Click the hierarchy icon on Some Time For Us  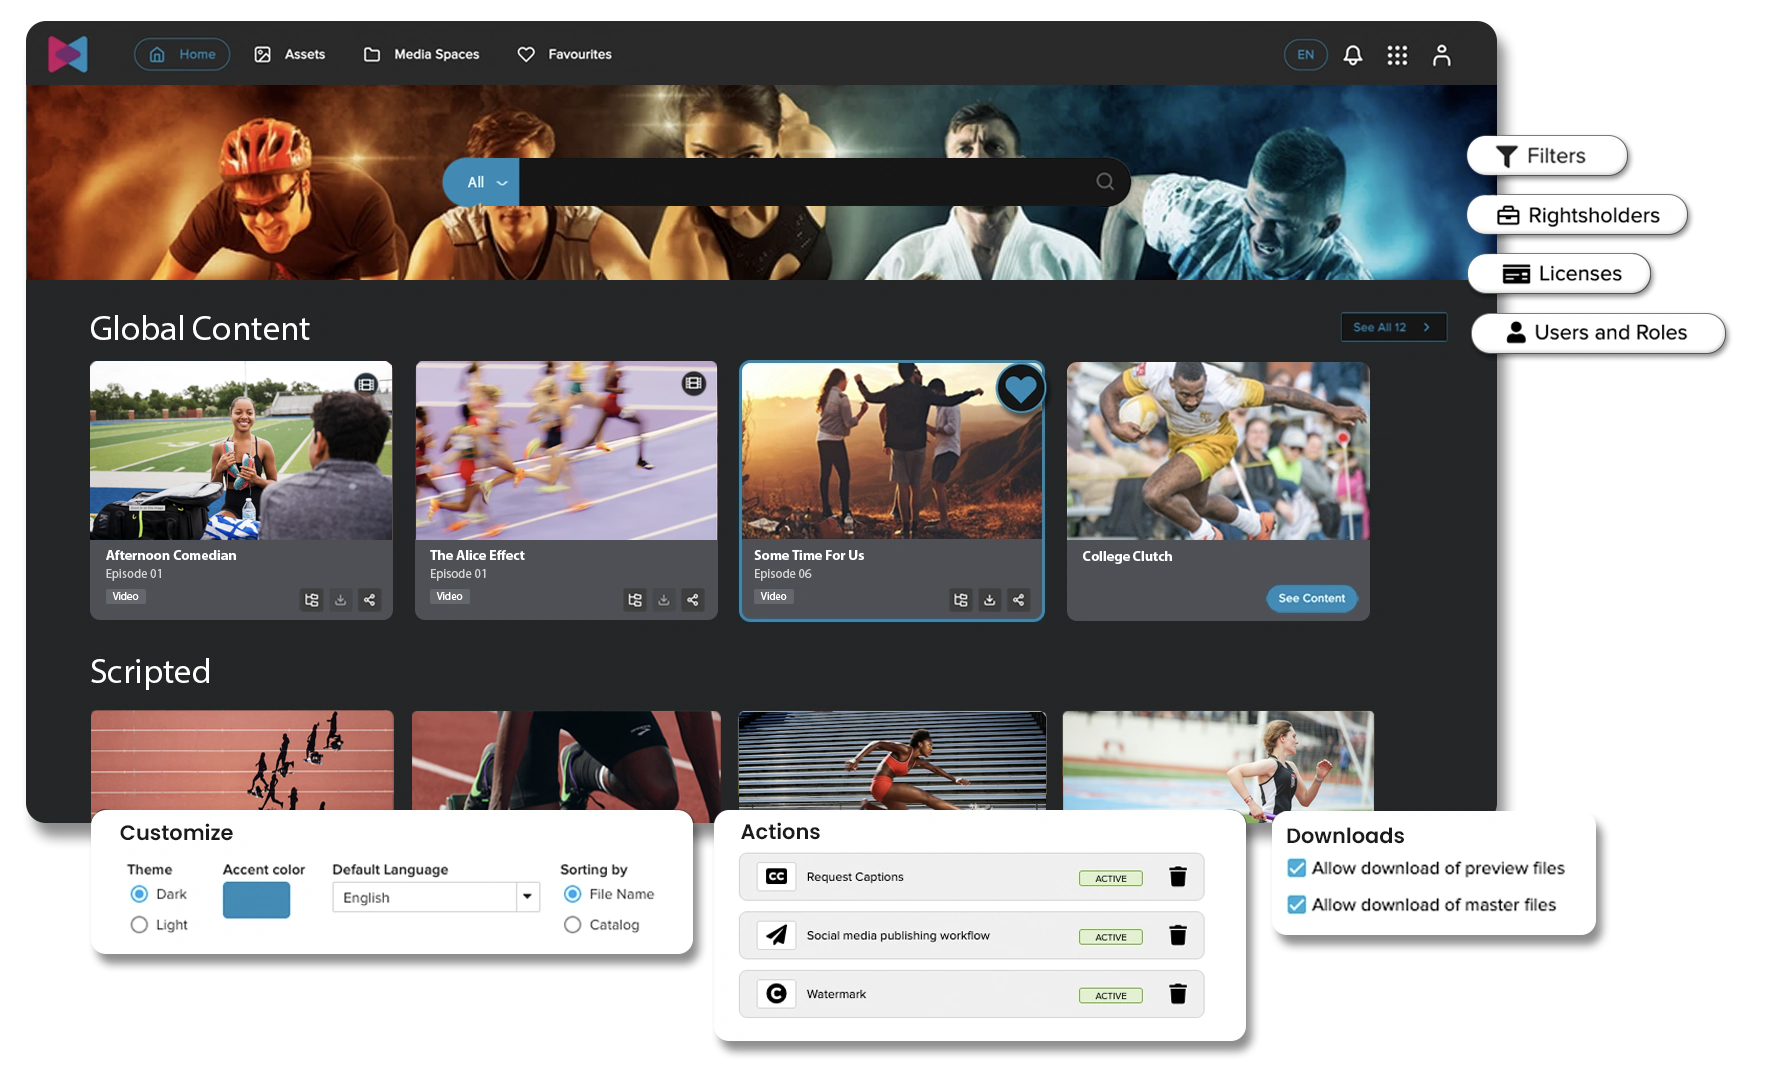tap(960, 600)
